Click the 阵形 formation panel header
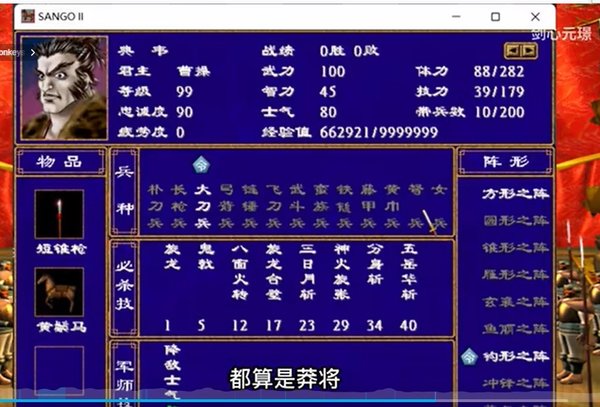The height and width of the screenshot is (407, 600). click(x=505, y=162)
